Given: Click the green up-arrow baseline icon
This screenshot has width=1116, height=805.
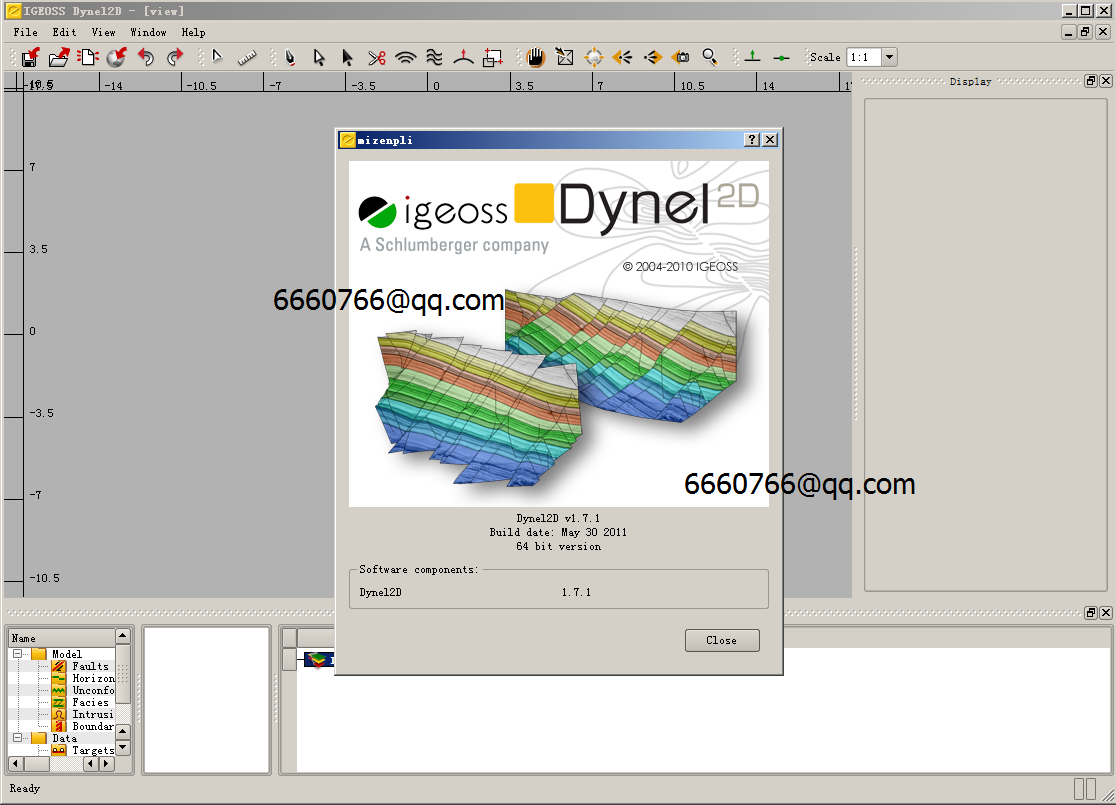Looking at the screenshot, I should pyautogui.click(x=752, y=58).
